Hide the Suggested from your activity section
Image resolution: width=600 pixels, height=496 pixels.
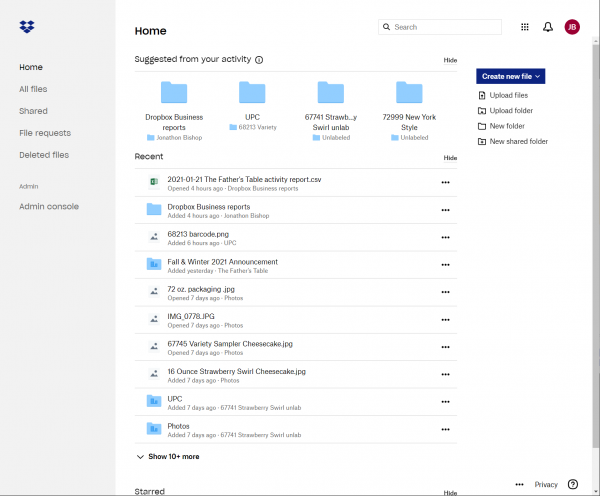pos(450,60)
